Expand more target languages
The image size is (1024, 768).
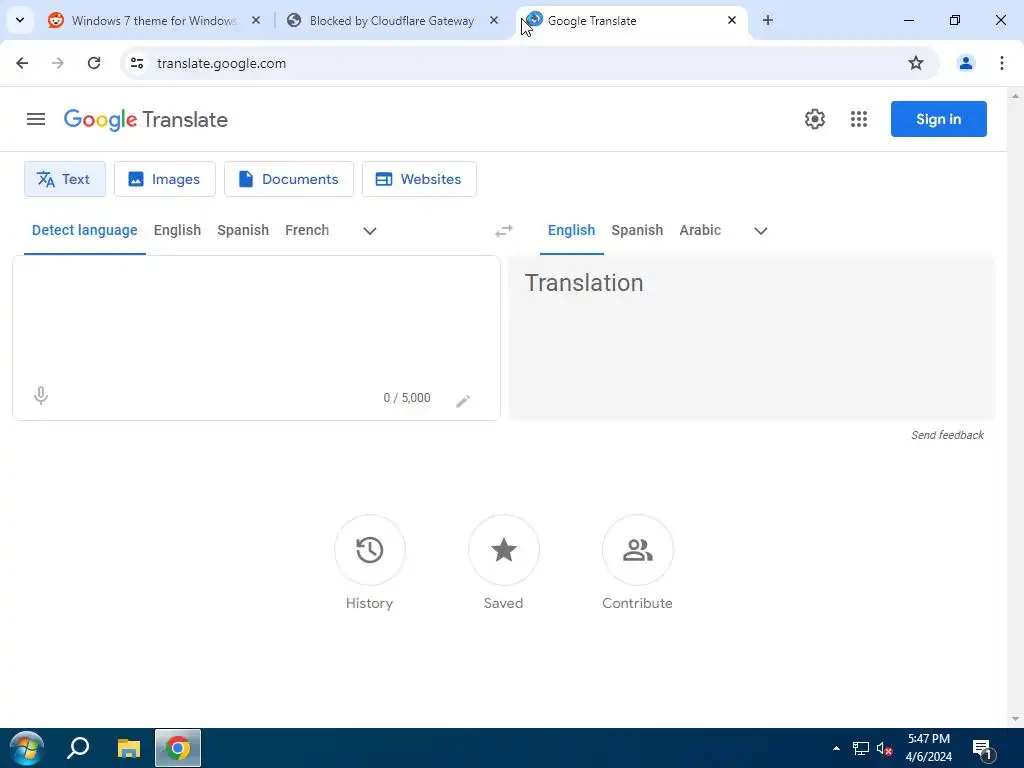[x=761, y=231]
